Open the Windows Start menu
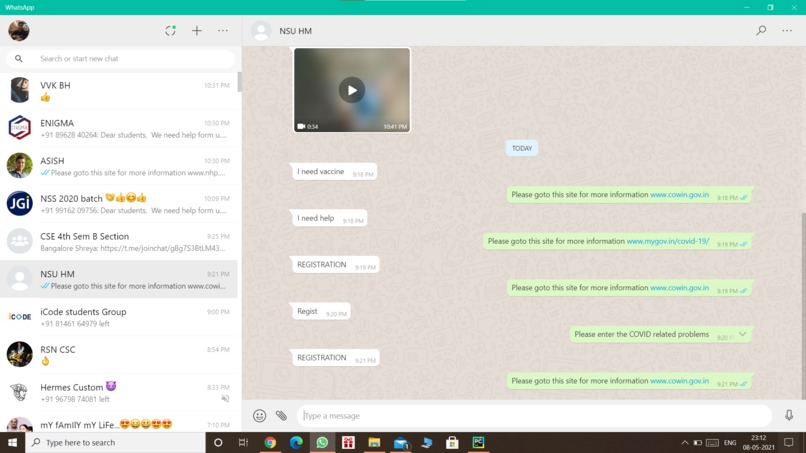 [12, 442]
